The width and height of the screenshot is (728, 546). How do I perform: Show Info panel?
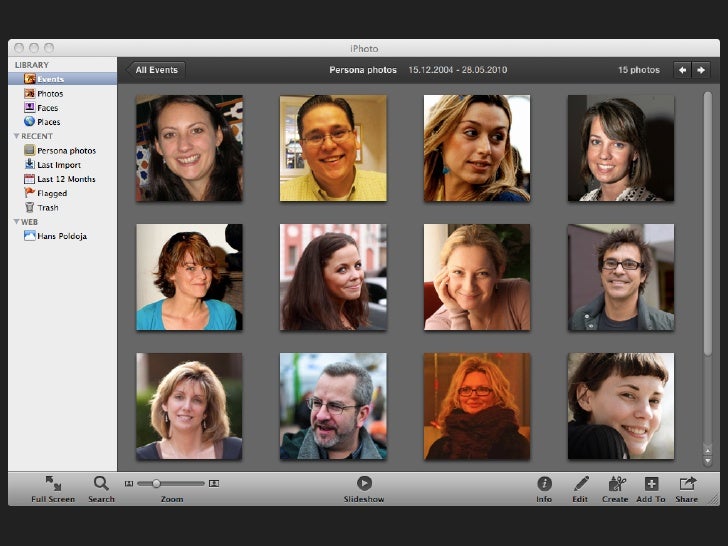tap(544, 489)
